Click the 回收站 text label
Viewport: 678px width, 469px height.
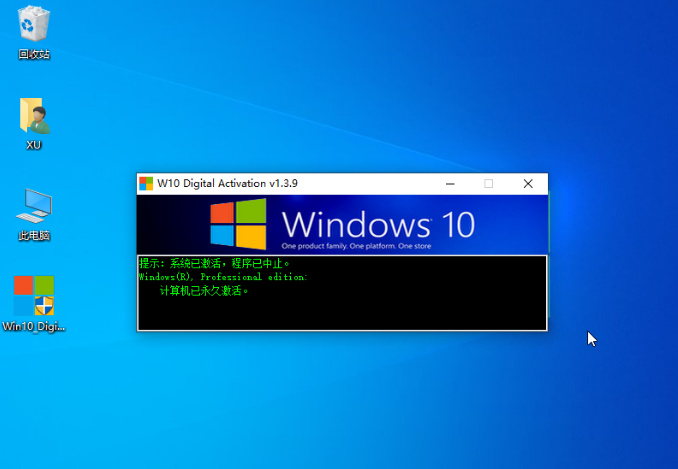[34, 55]
